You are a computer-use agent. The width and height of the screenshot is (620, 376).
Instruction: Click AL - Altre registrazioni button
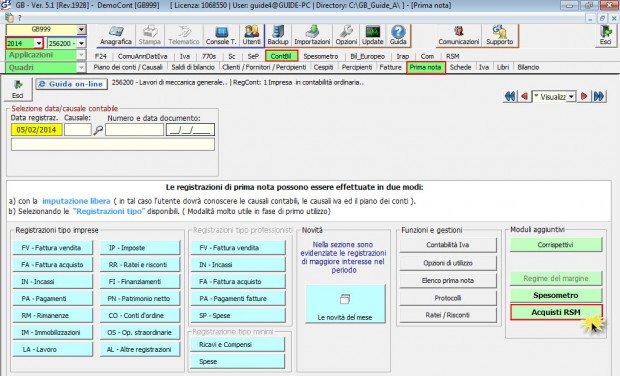tap(140, 350)
